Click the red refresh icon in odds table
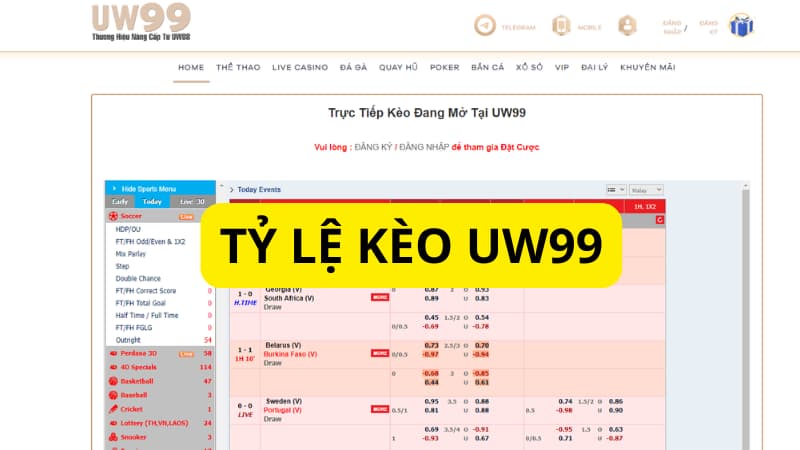800x450 pixels. coord(660,219)
